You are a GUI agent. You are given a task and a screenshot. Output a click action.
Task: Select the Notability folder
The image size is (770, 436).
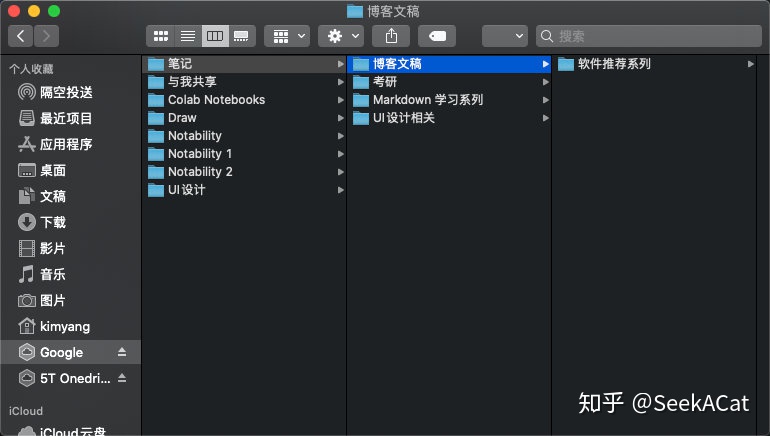[244, 136]
